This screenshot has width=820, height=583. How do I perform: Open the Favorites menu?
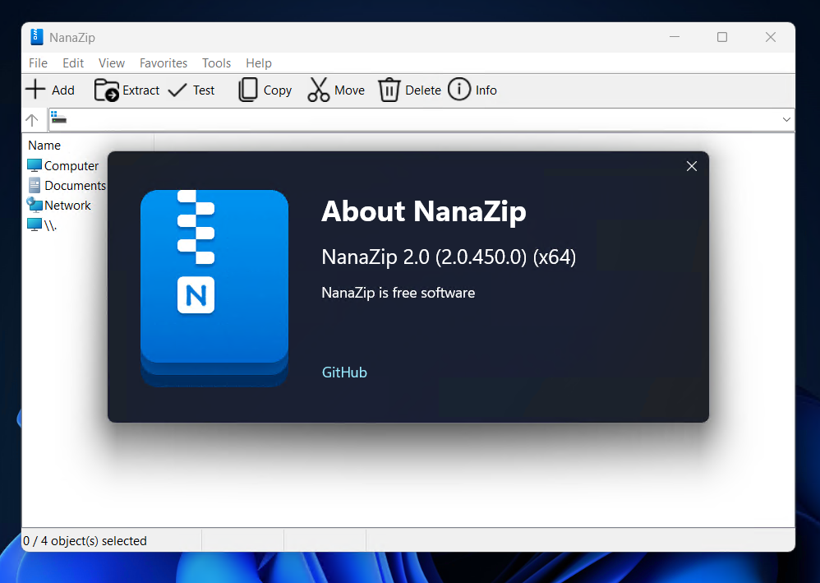click(x=163, y=63)
